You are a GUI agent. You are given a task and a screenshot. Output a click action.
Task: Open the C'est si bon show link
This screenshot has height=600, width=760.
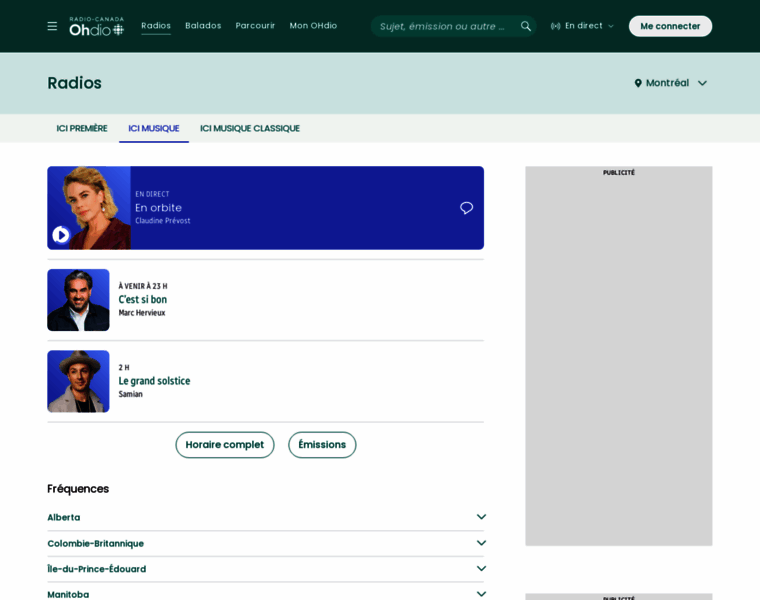click(142, 300)
